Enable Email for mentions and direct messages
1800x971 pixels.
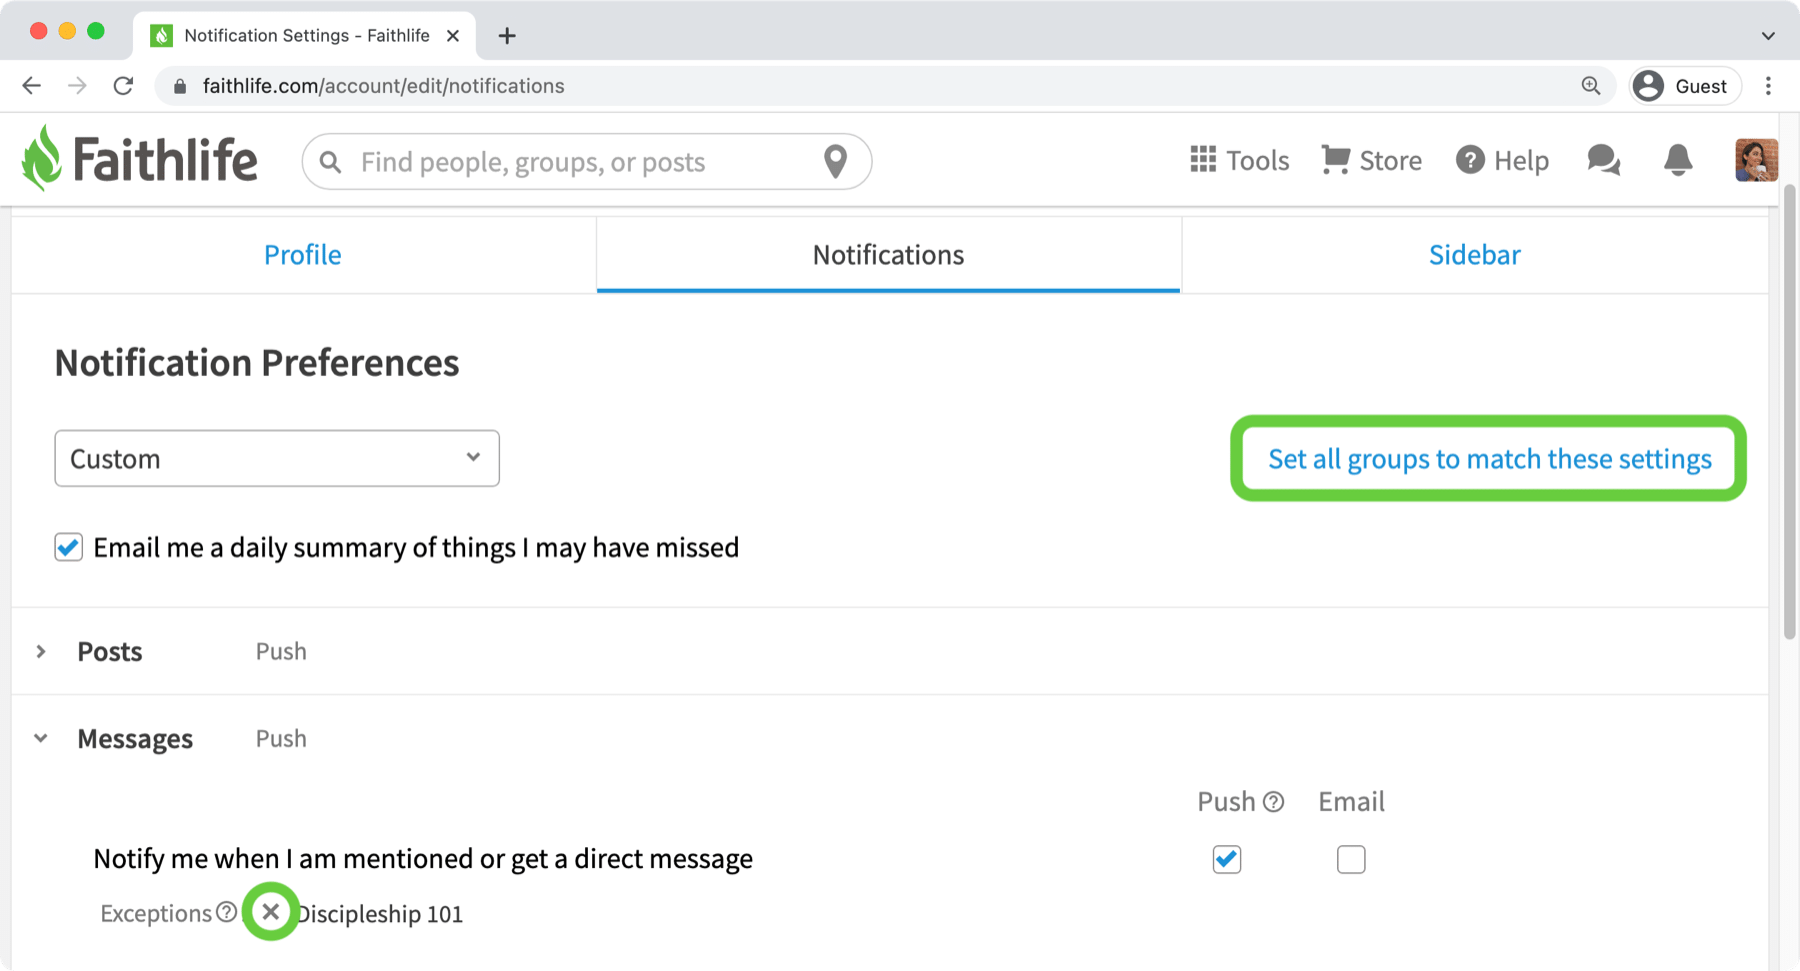[x=1351, y=859]
